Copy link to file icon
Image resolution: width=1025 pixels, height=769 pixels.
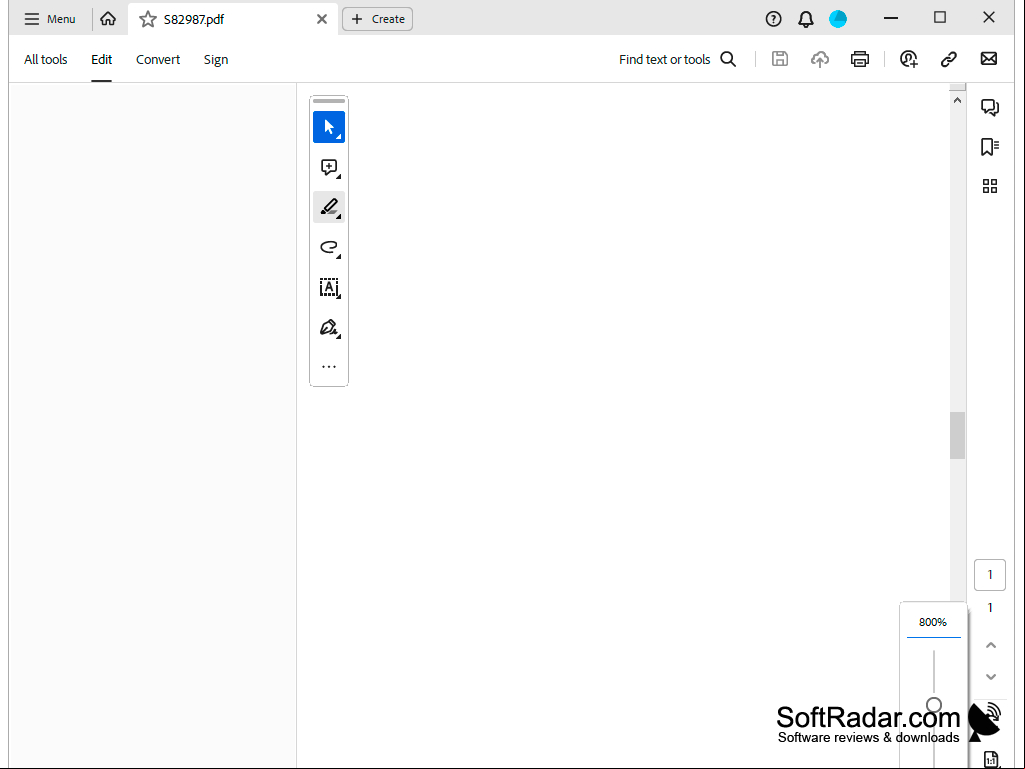(949, 60)
